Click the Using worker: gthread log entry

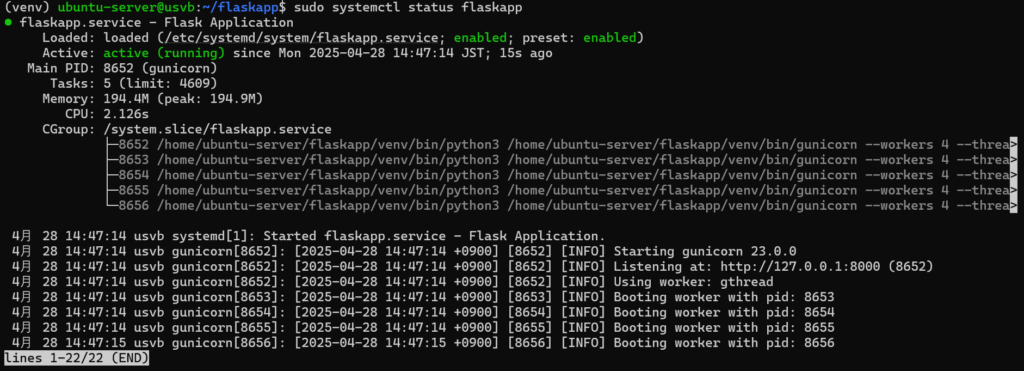point(694,282)
